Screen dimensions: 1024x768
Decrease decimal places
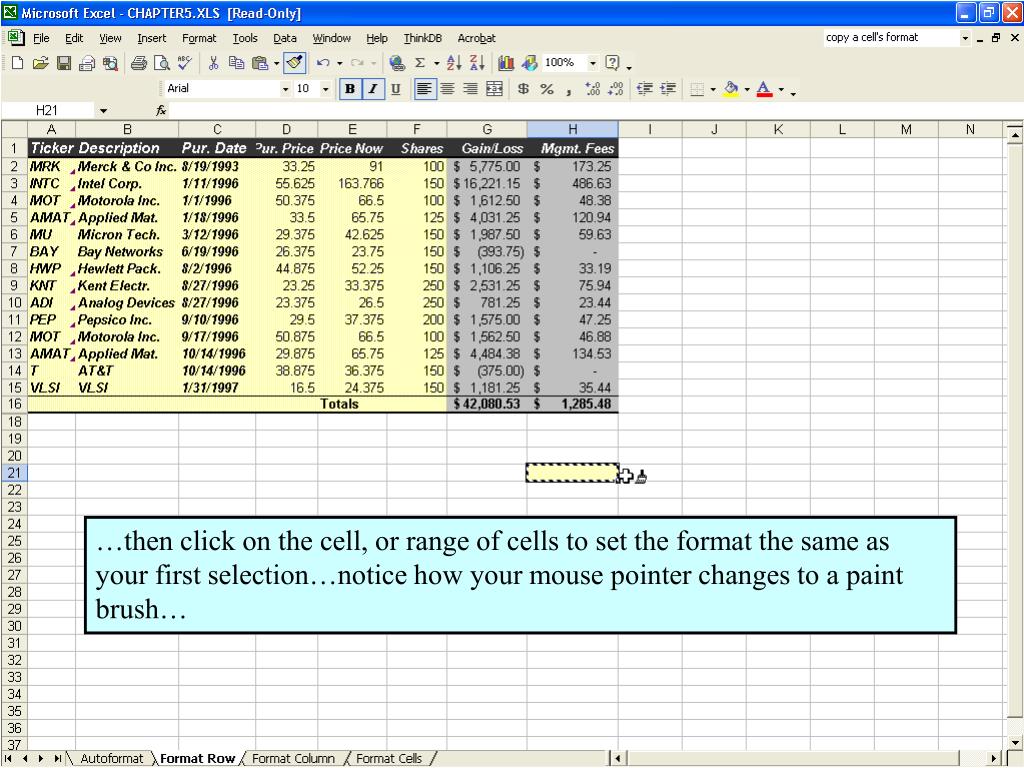[x=615, y=89]
